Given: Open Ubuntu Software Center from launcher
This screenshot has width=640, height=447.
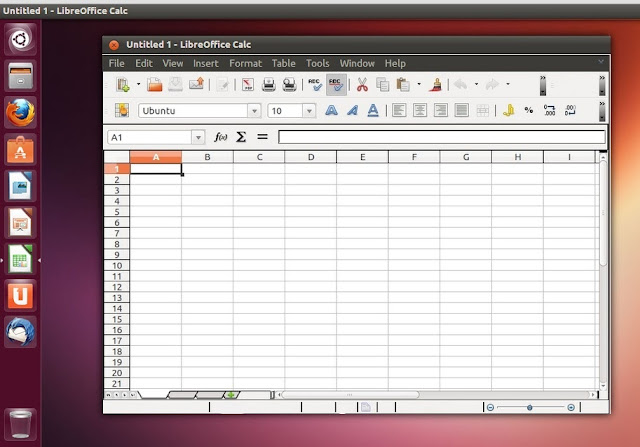Looking at the screenshot, I should pyautogui.click(x=20, y=149).
